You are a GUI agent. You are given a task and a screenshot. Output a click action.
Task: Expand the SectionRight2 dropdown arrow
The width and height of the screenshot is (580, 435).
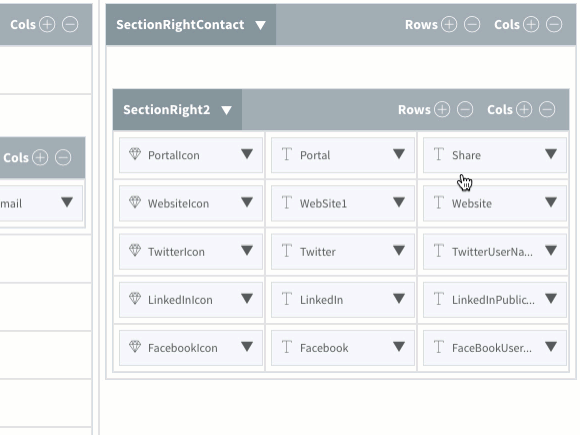[x=226, y=110]
